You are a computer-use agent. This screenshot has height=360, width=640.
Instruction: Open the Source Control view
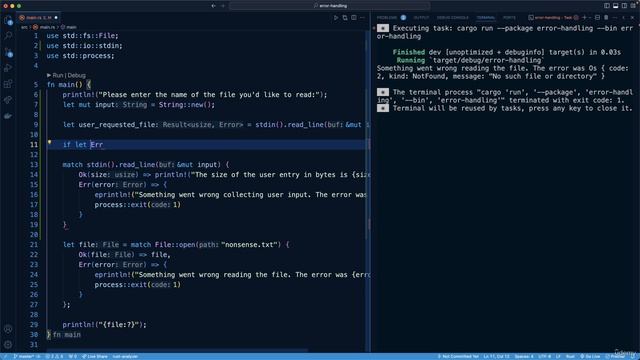[x=8, y=52]
